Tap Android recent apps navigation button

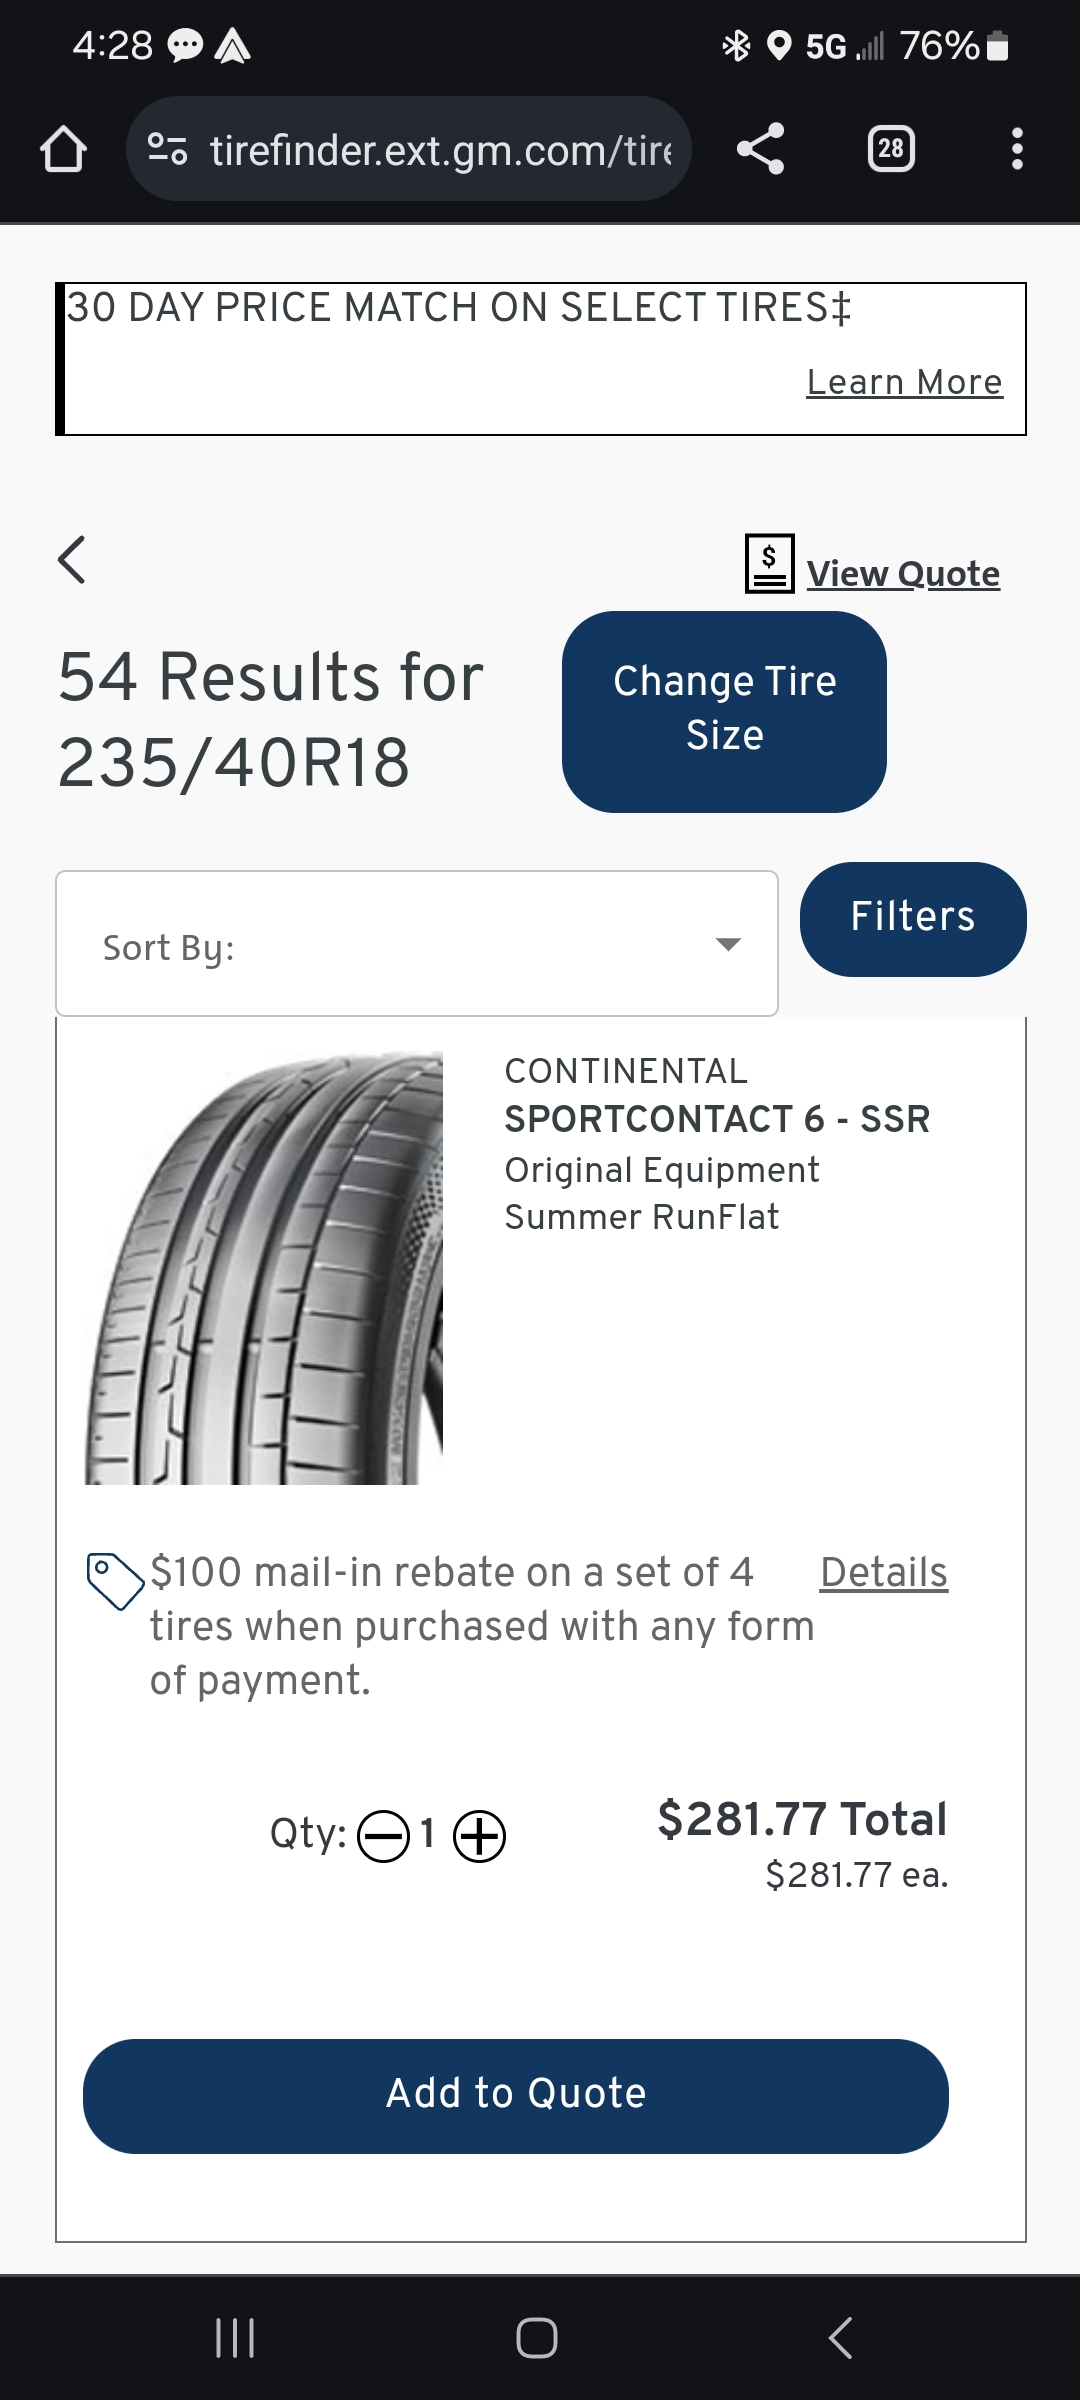click(235, 2338)
